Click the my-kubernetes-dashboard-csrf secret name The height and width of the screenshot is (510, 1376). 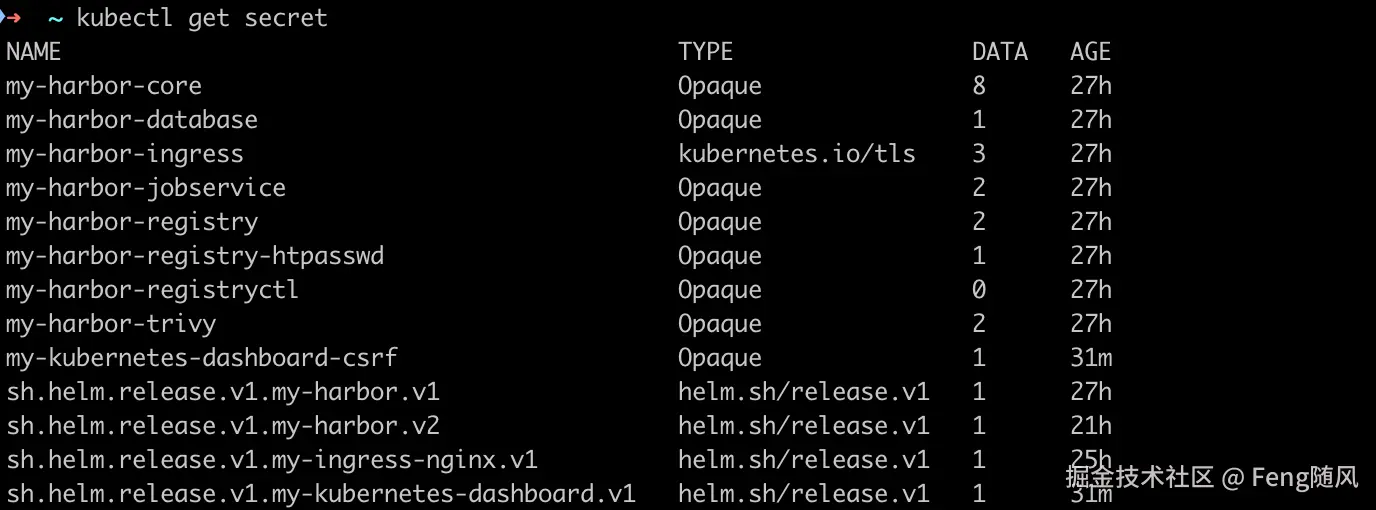coord(202,358)
